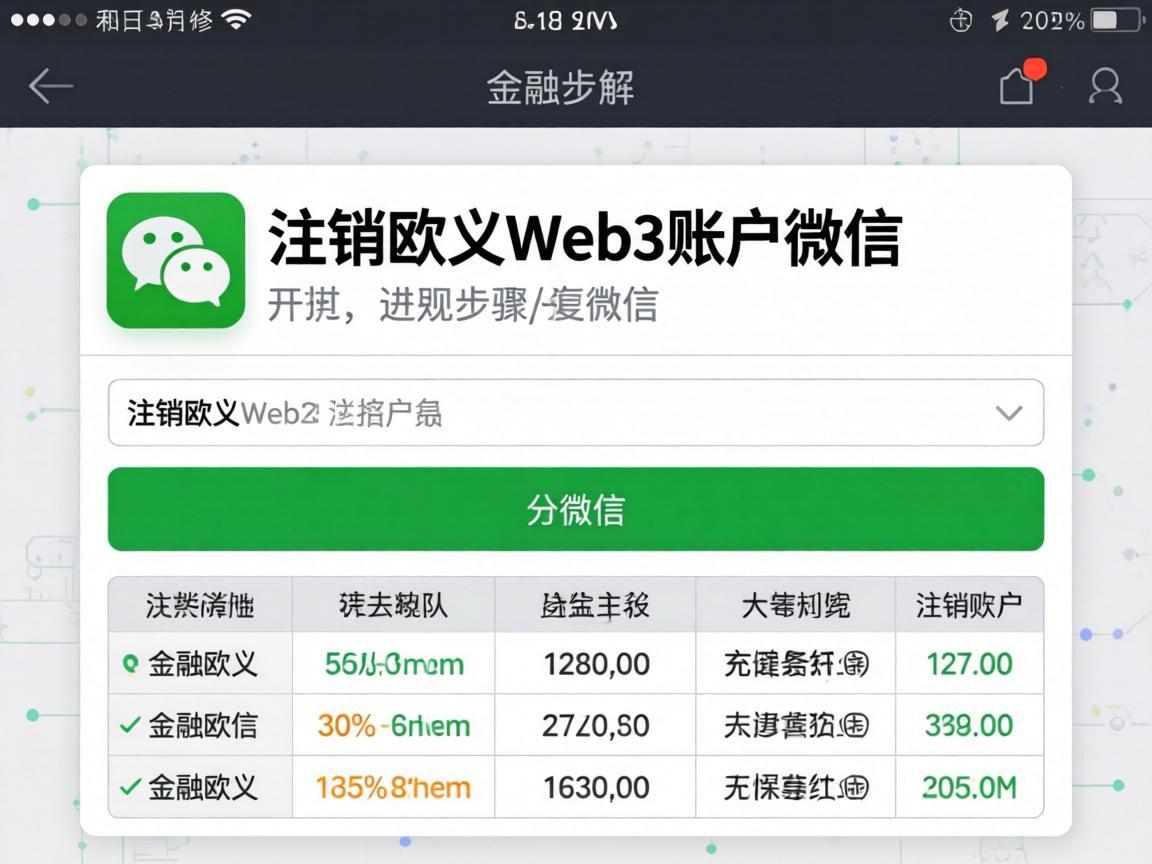1152x864 pixels.
Task: Click the orange 135% percentage cell
Action: [394, 788]
